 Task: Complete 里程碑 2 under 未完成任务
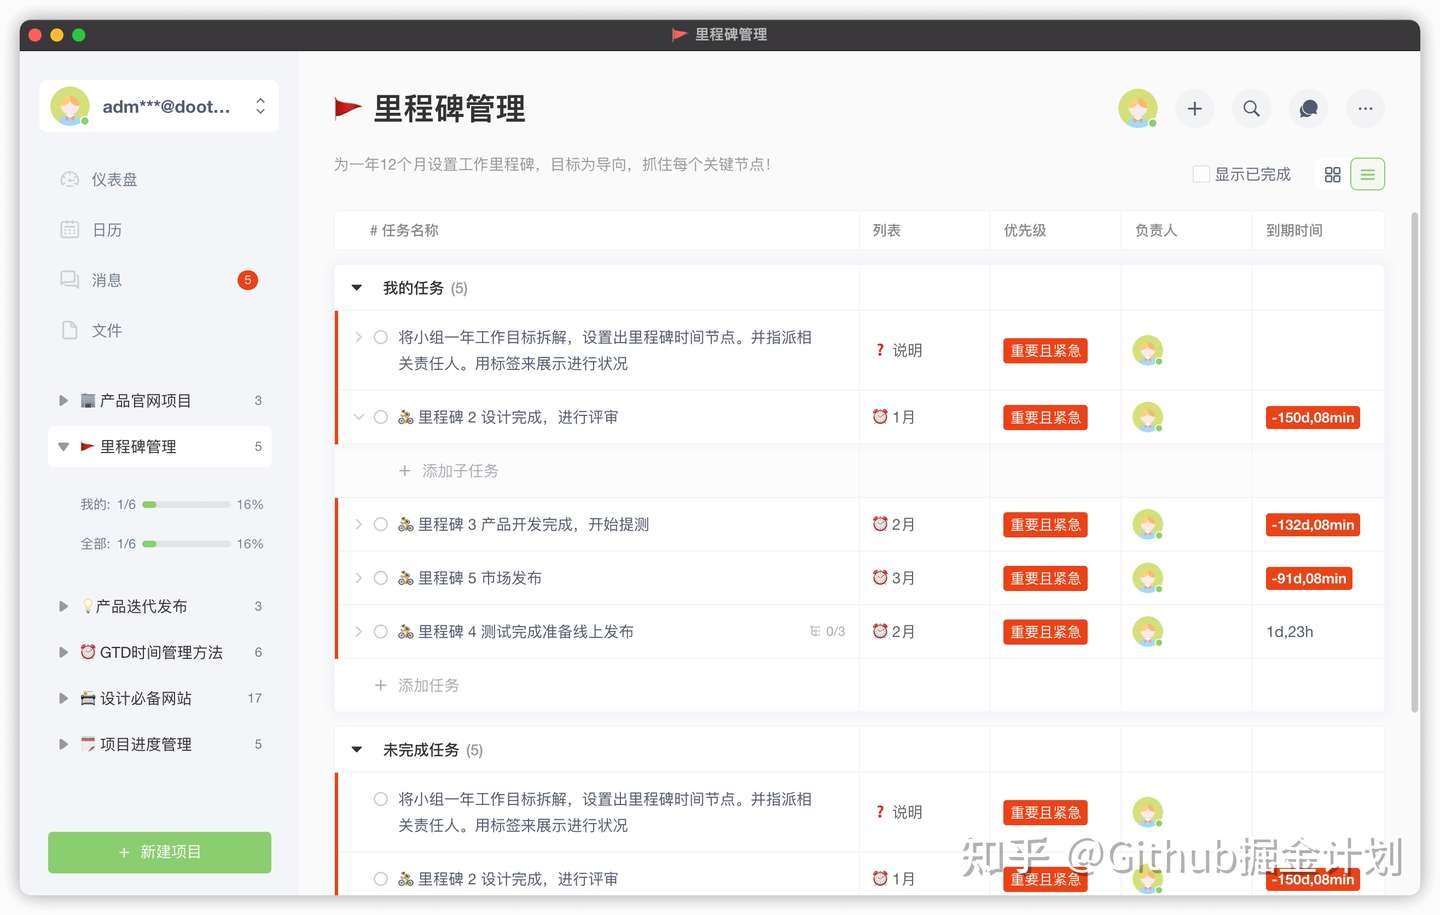pos(381,879)
